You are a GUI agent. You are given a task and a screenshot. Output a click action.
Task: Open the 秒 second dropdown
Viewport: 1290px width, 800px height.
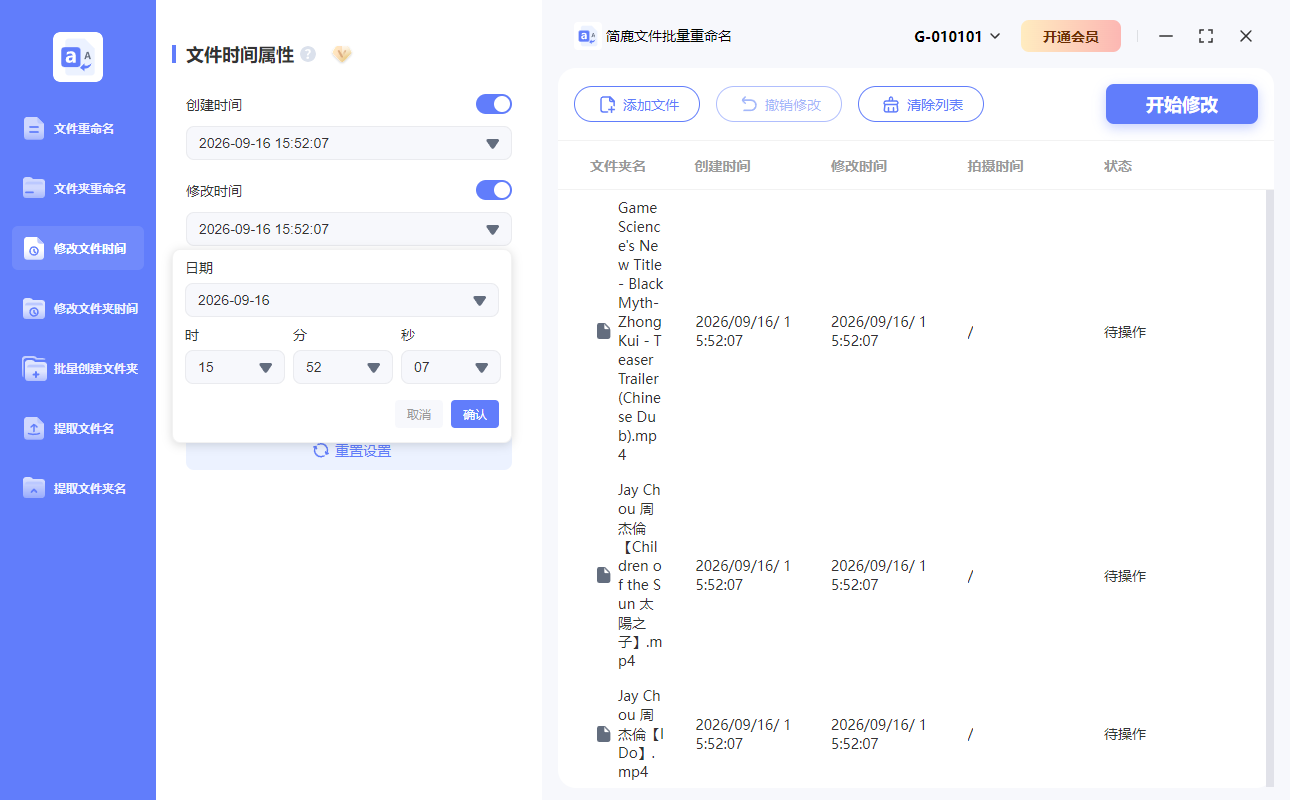451,367
